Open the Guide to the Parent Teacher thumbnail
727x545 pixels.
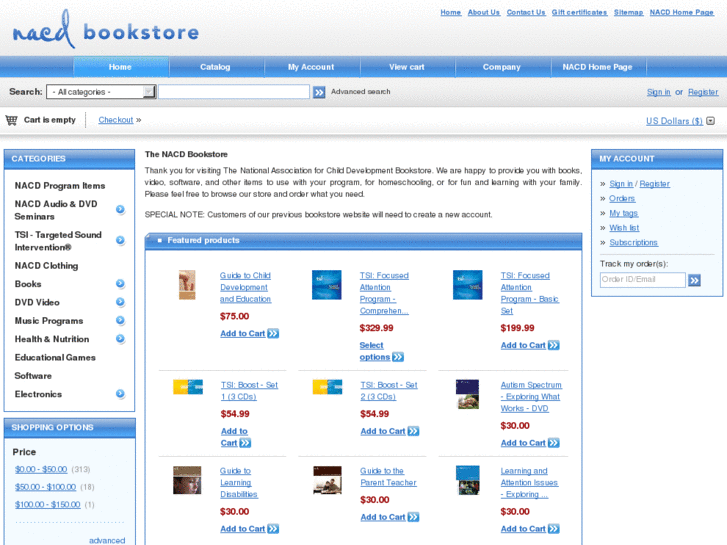tap(327, 480)
